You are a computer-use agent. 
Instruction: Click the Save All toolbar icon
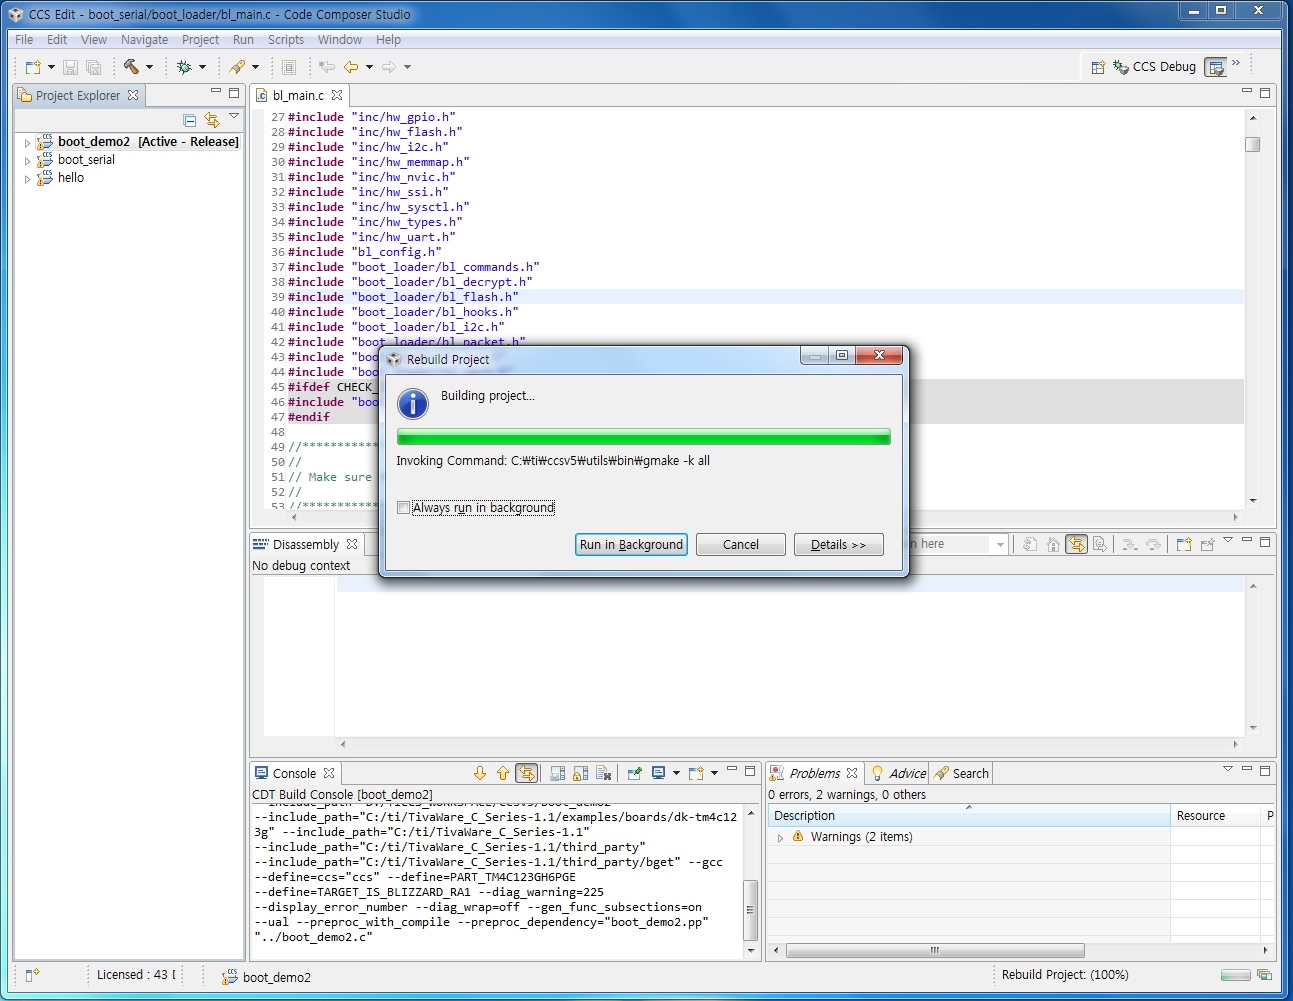point(94,67)
